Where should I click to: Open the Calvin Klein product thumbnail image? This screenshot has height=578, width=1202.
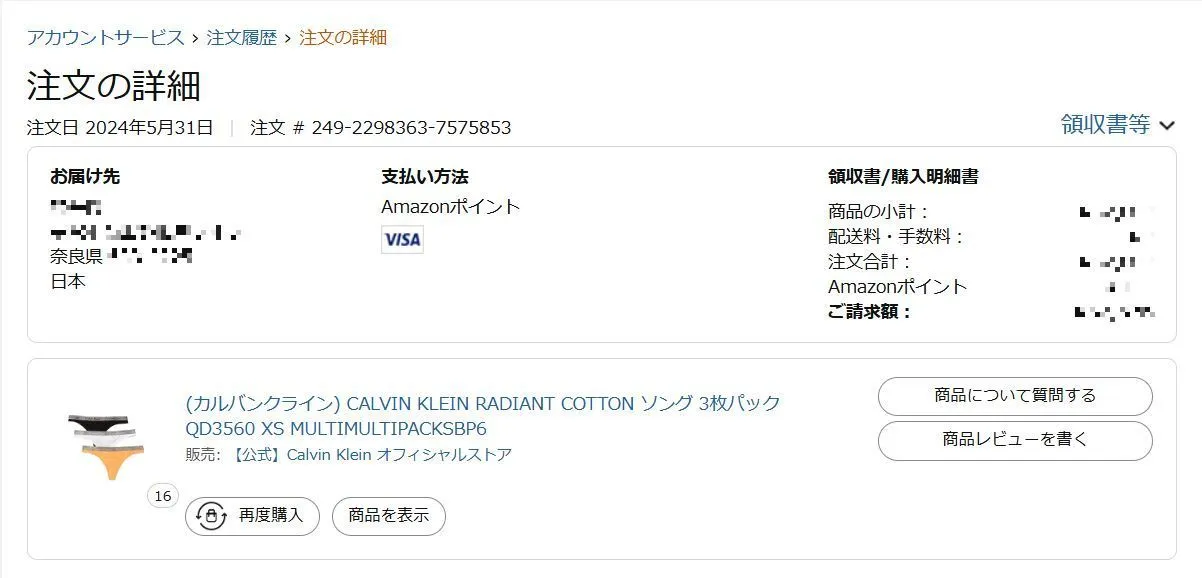(x=106, y=443)
